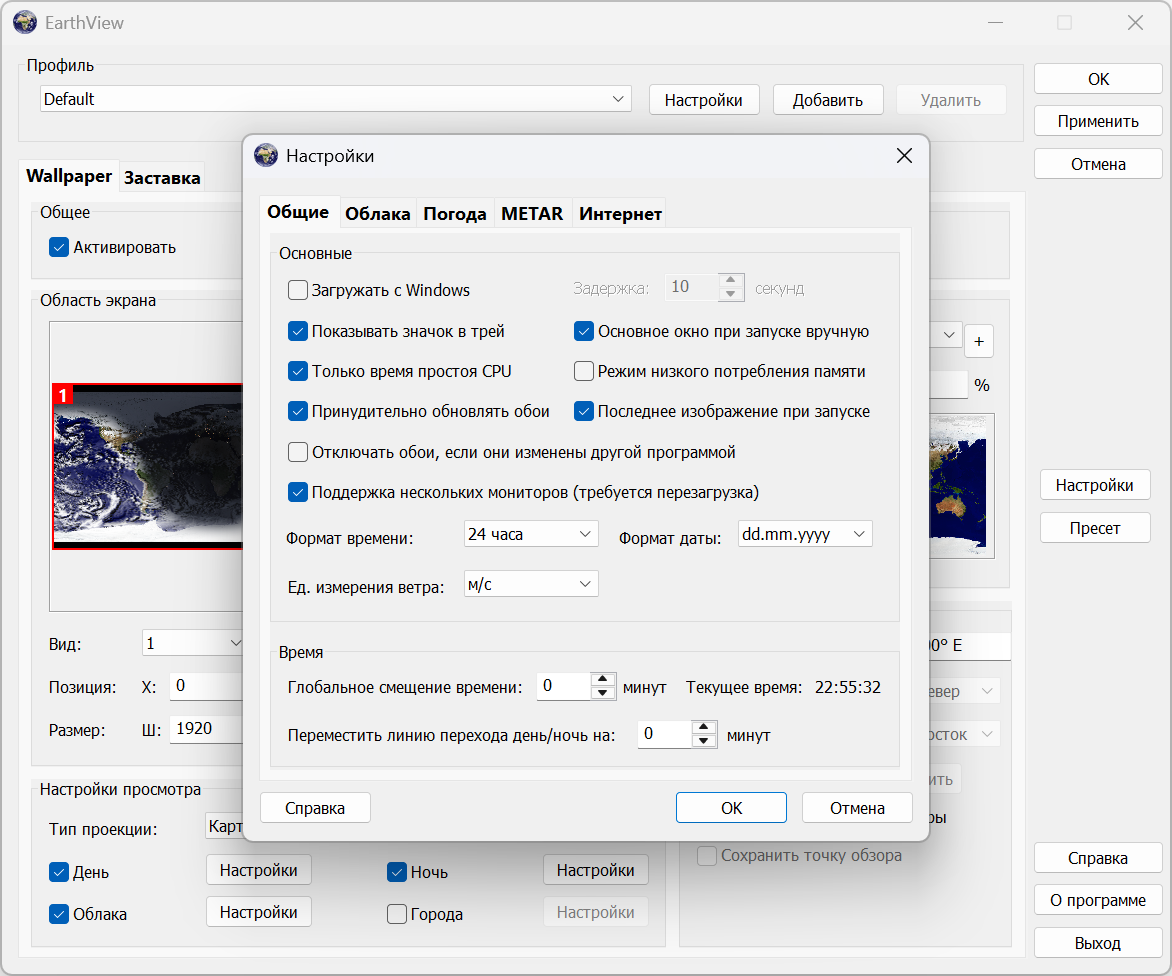Click the Выход button
Screen dimensions: 1172x976
pyautogui.click(x=1098, y=942)
